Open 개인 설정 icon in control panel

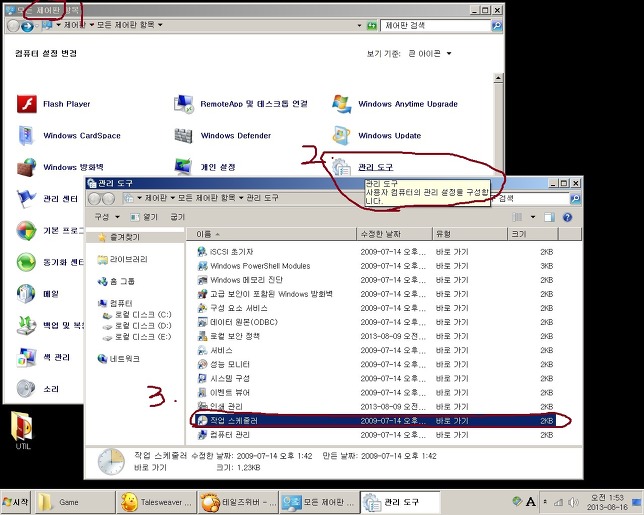183,167
